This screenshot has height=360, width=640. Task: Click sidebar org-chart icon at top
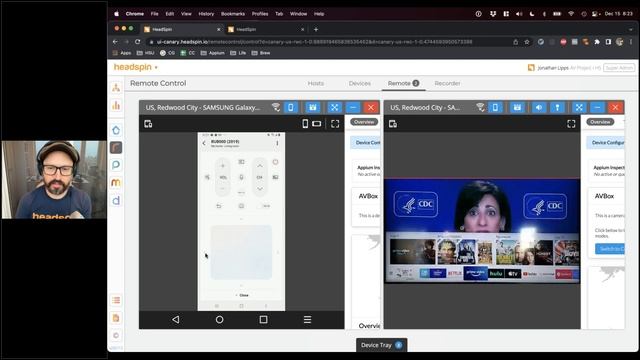[x=116, y=87]
